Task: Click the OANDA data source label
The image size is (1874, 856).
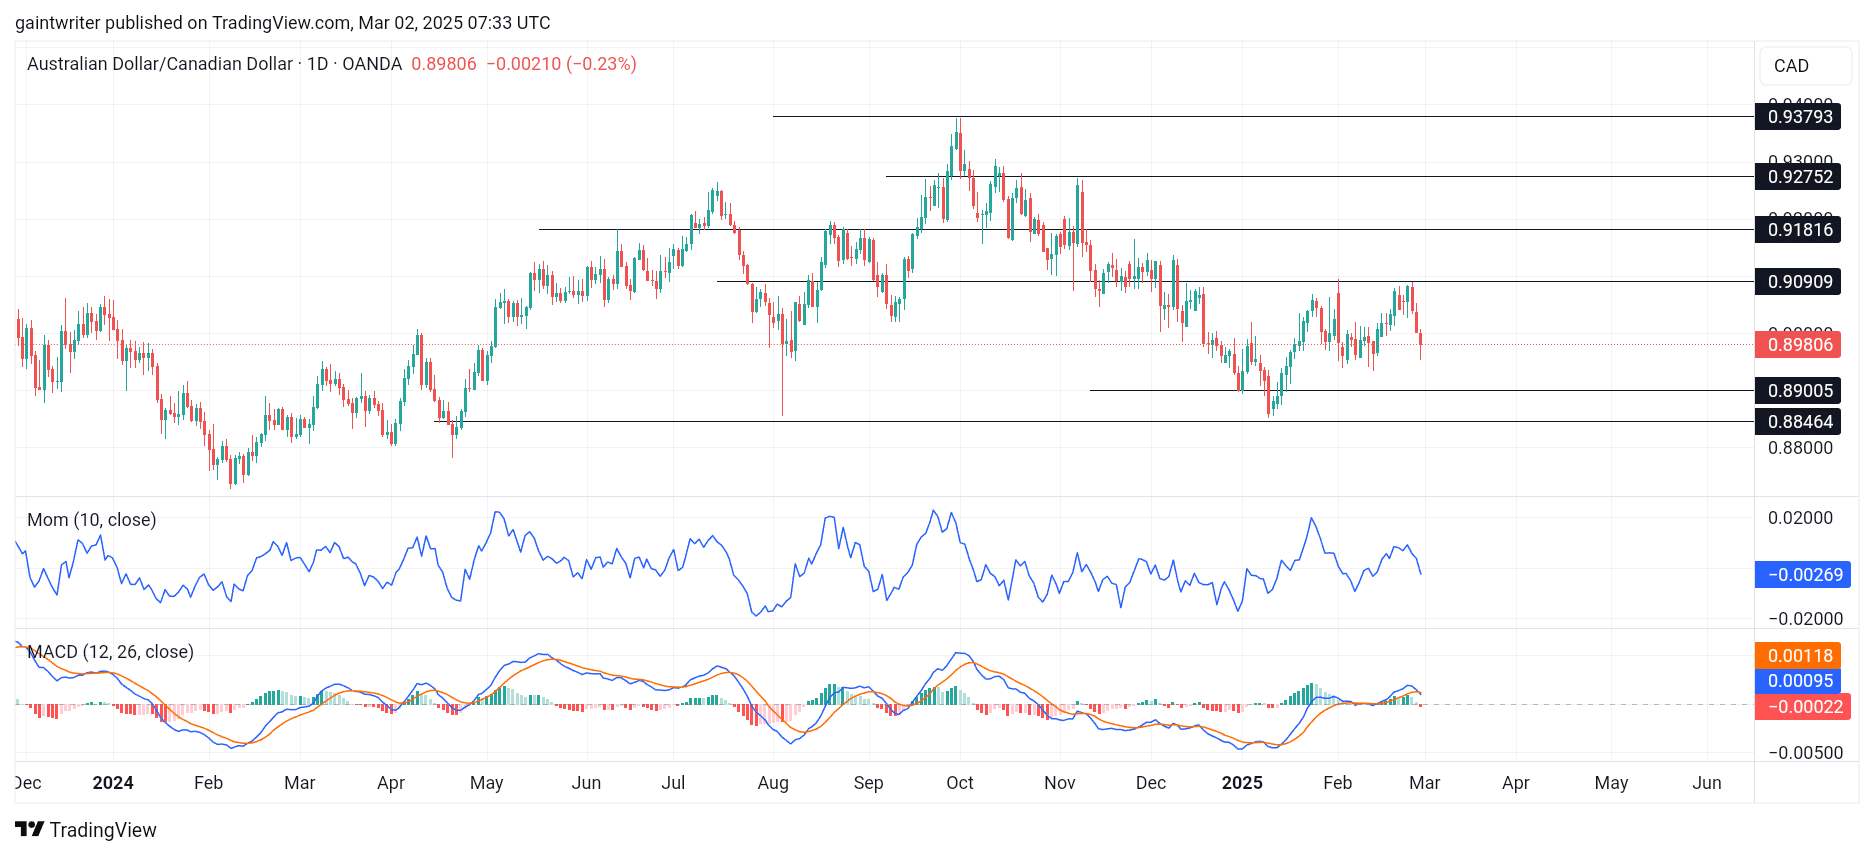Action: click(x=372, y=64)
